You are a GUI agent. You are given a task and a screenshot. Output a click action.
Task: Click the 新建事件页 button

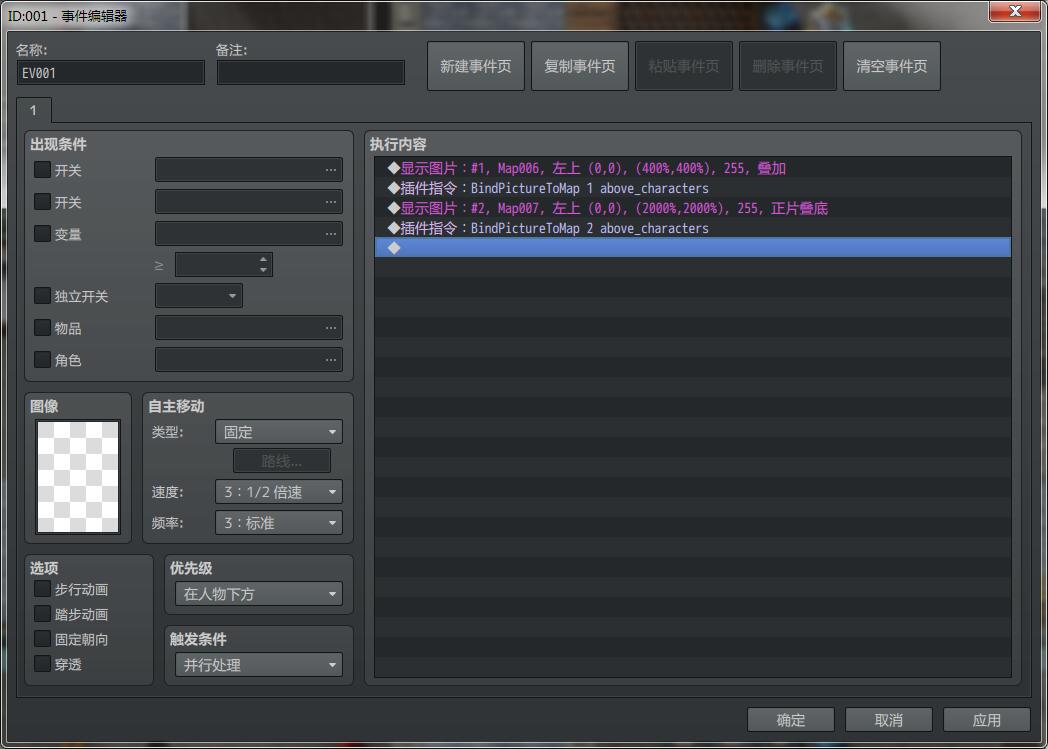(476, 66)
